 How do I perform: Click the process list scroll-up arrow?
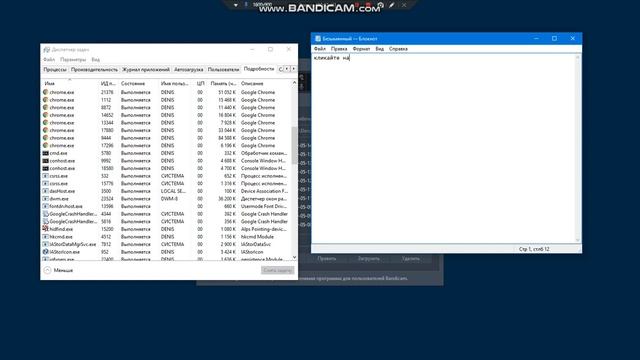pos(294,83)
